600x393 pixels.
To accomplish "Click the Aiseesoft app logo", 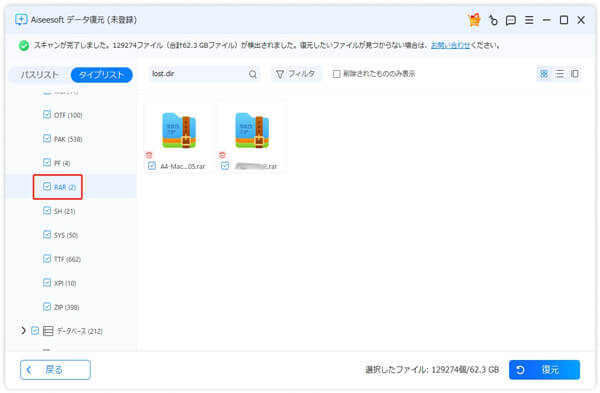I will (x=21, y=20).
